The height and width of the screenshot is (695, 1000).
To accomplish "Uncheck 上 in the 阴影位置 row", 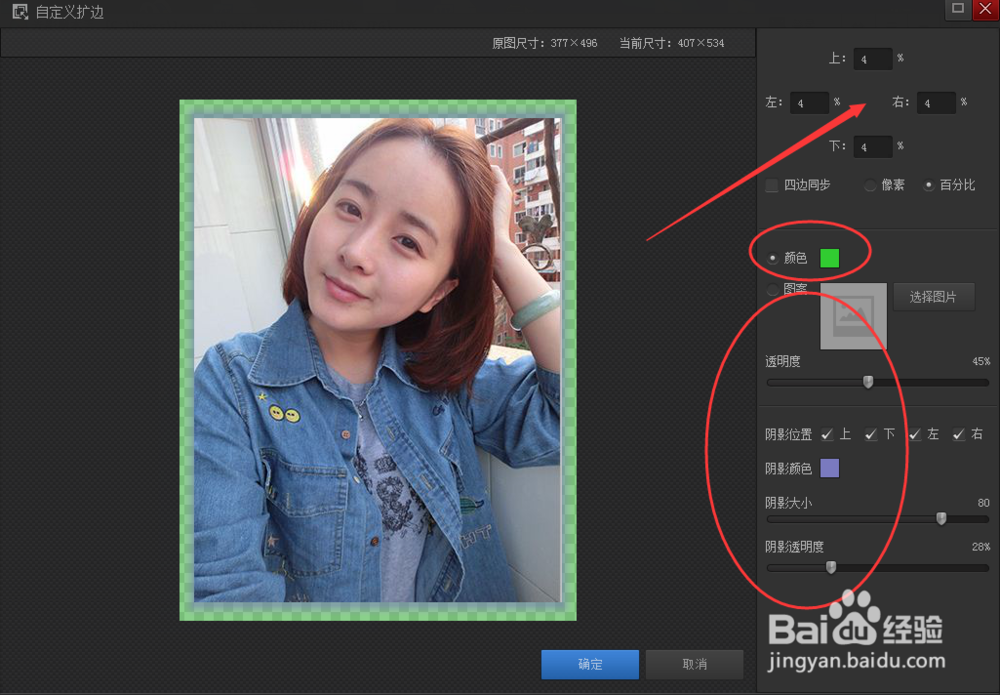I will coord(827,434).
